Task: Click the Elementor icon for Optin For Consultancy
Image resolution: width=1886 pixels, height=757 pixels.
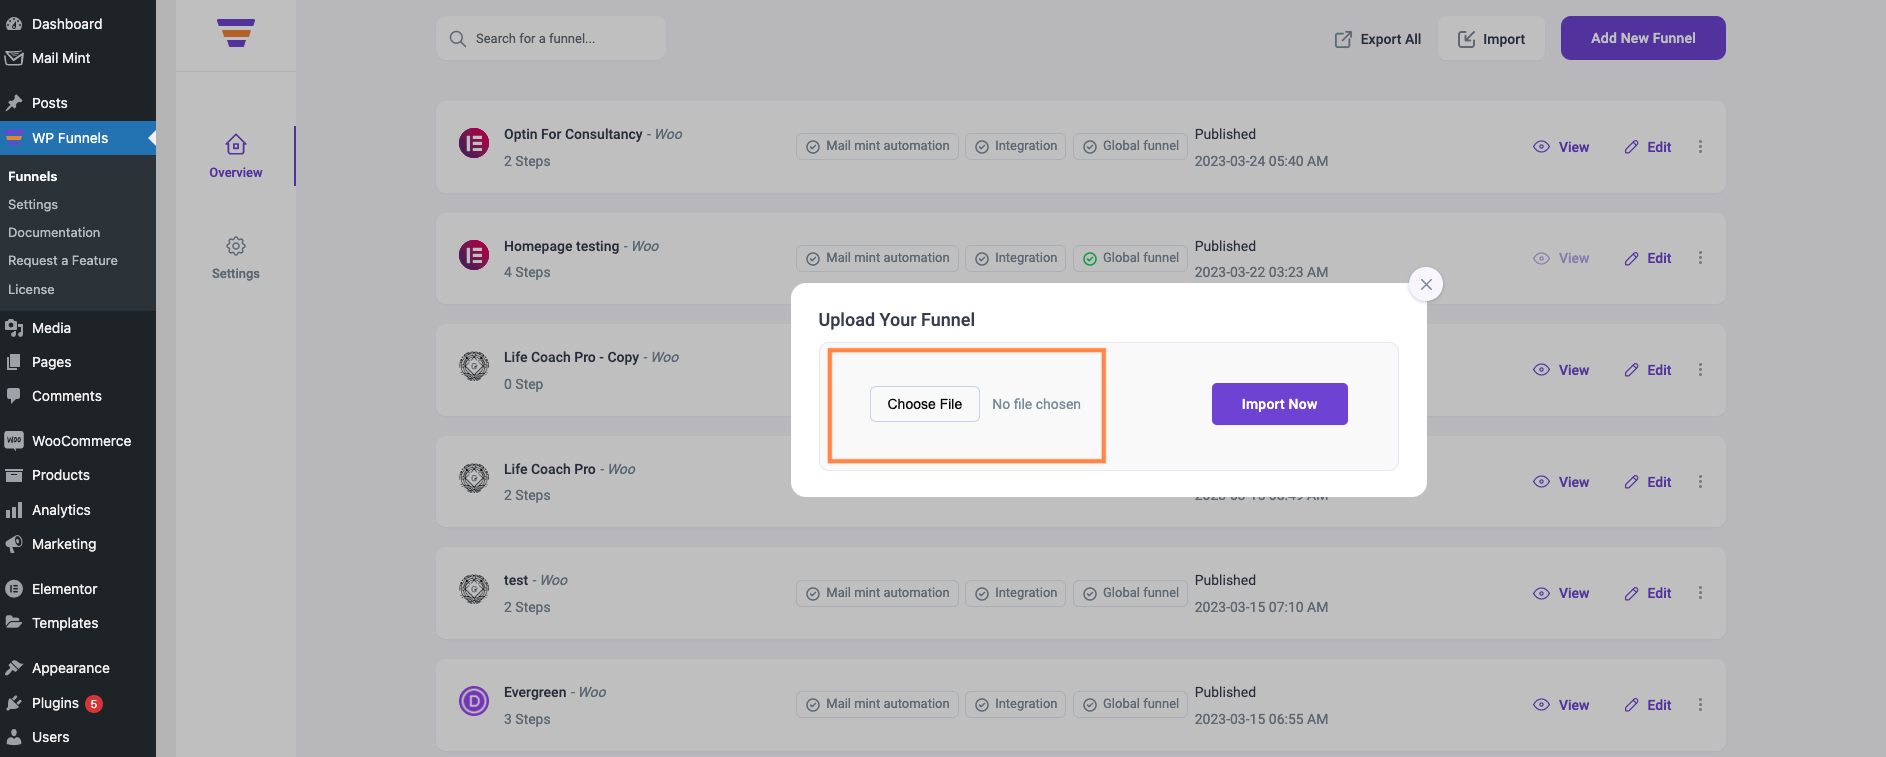Action: 474,144
